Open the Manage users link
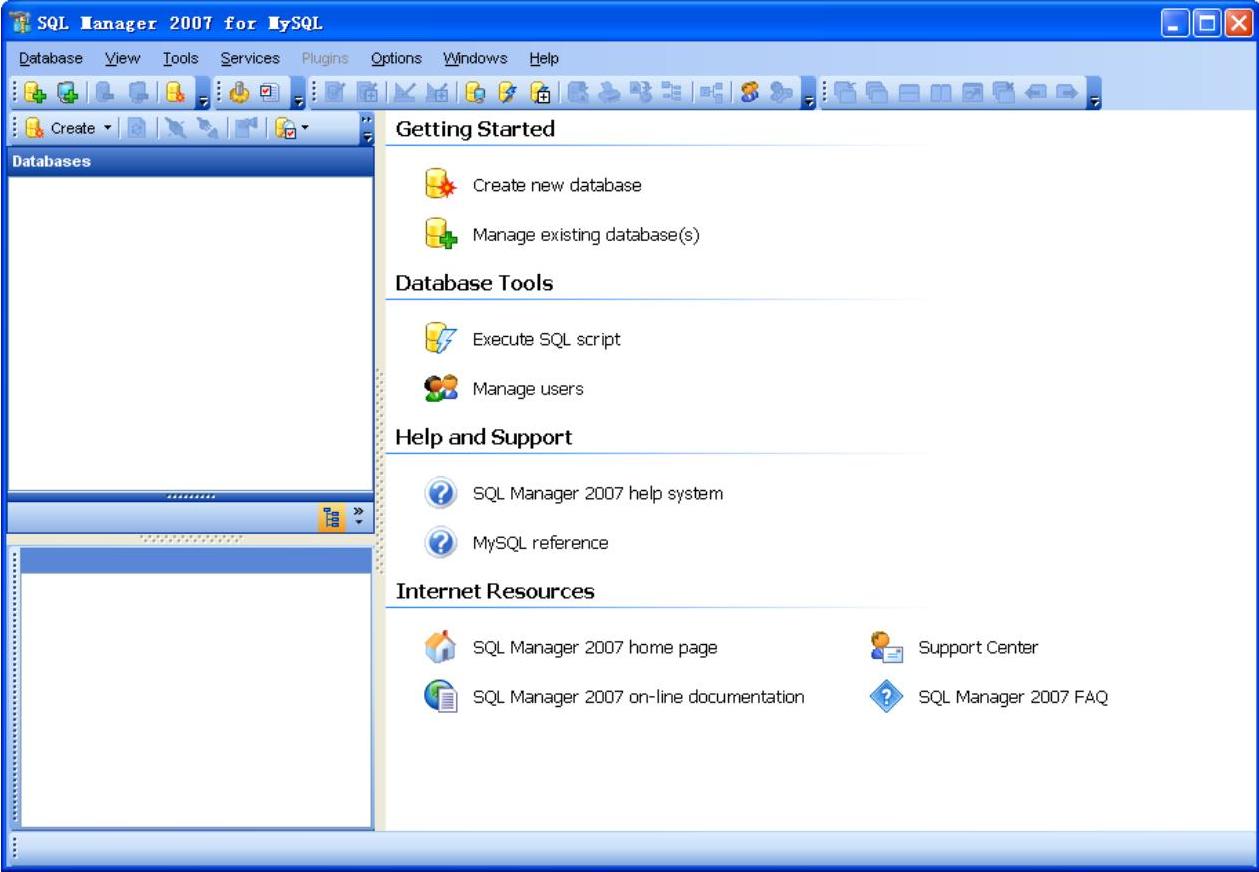 528,389
